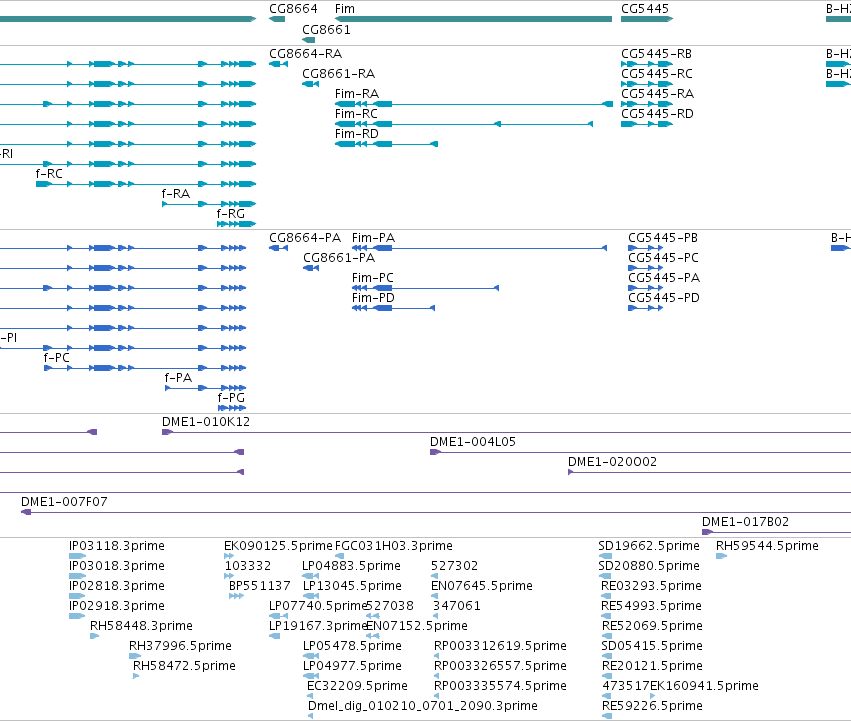Click EST LP05478.5prime
Screen dimensions: 851x721
pos(352,646)
